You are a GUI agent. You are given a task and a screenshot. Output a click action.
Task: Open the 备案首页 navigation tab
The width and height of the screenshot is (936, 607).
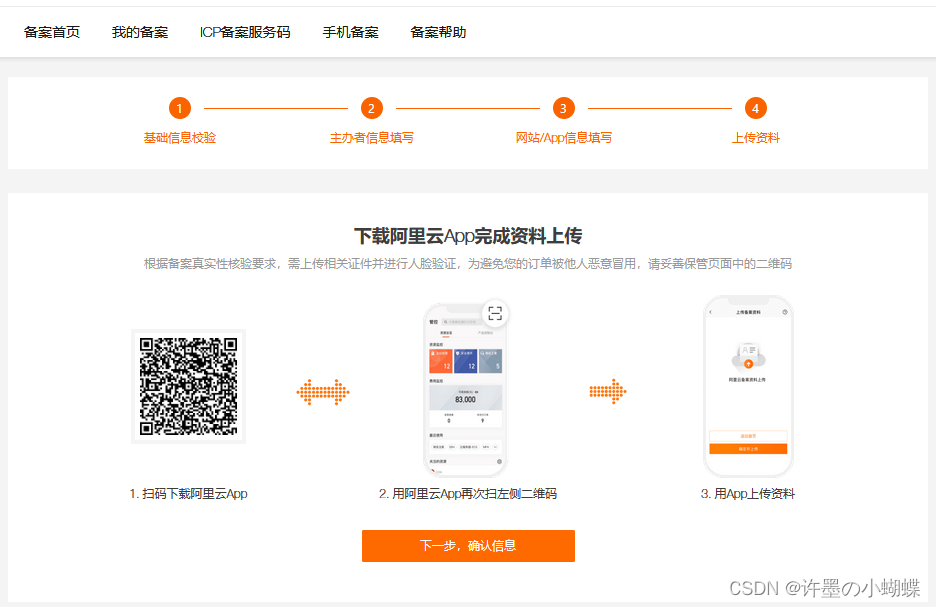coord(52,32)
